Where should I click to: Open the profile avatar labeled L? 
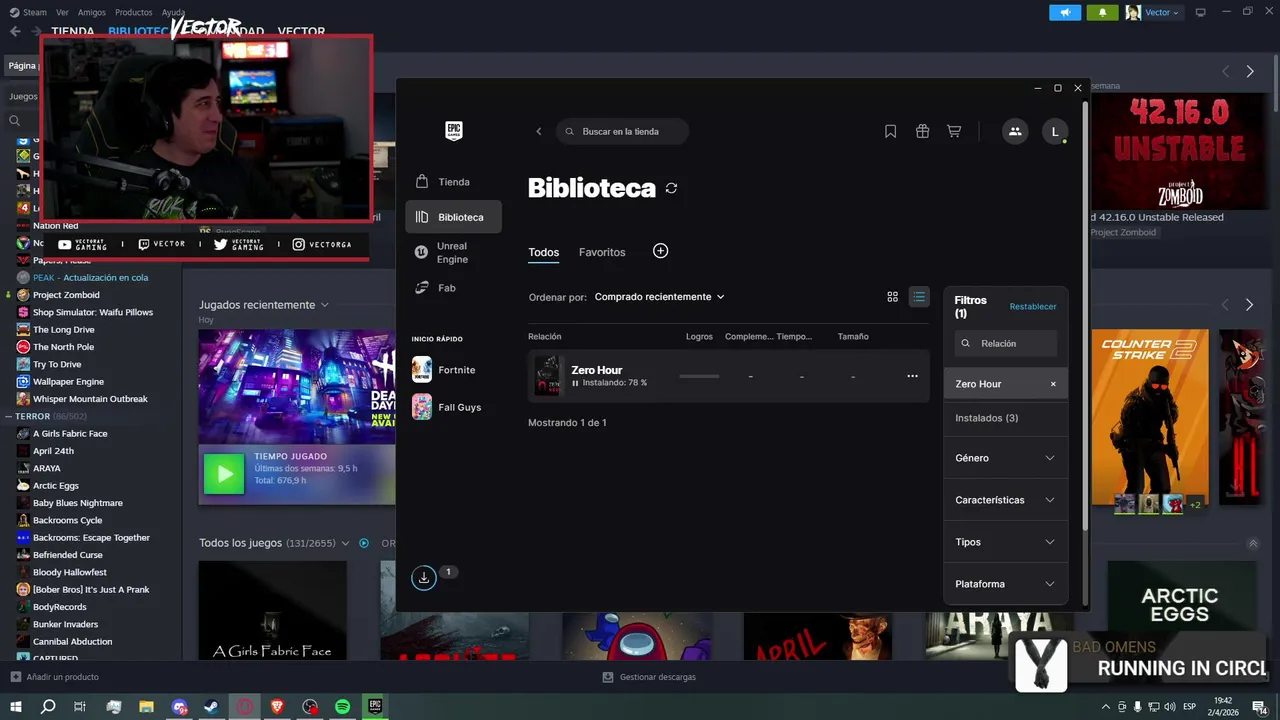pos(1055,131)
